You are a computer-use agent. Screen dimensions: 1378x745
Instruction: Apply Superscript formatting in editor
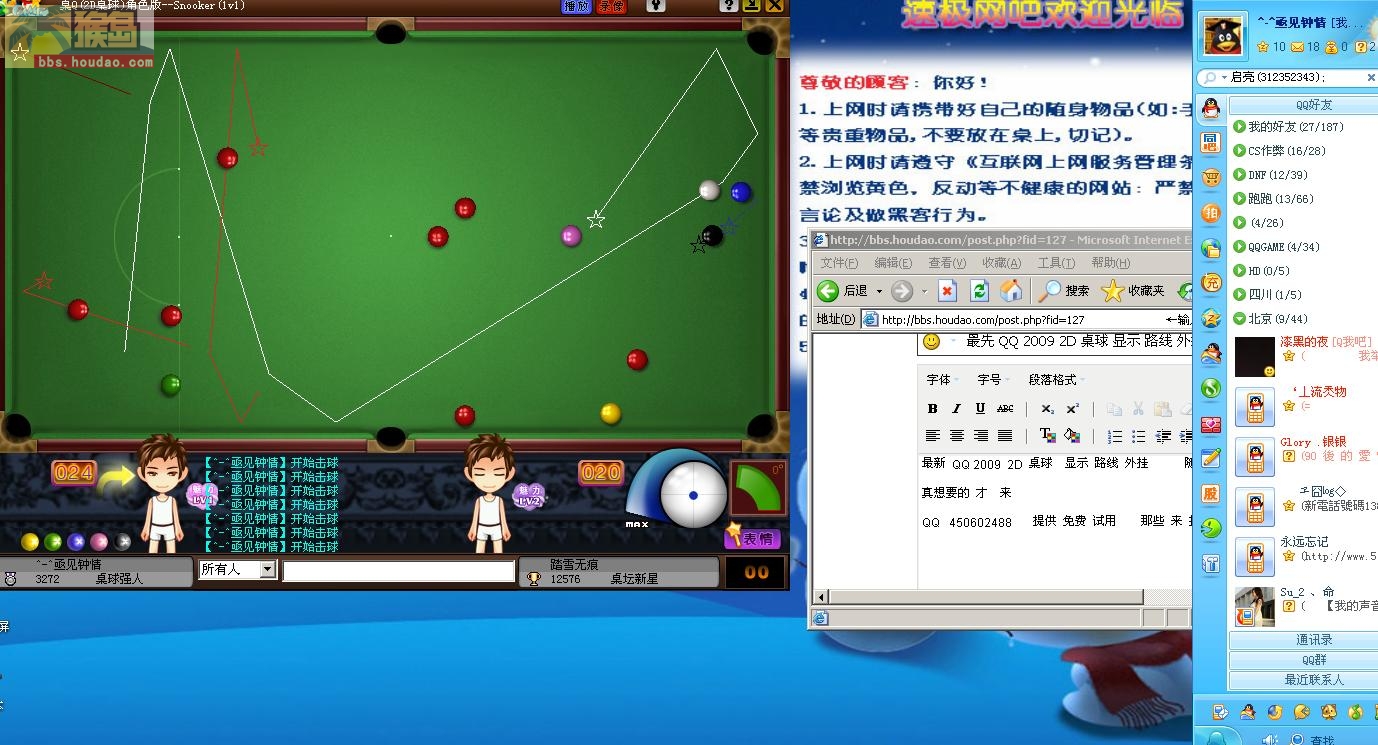(1072, 409)
